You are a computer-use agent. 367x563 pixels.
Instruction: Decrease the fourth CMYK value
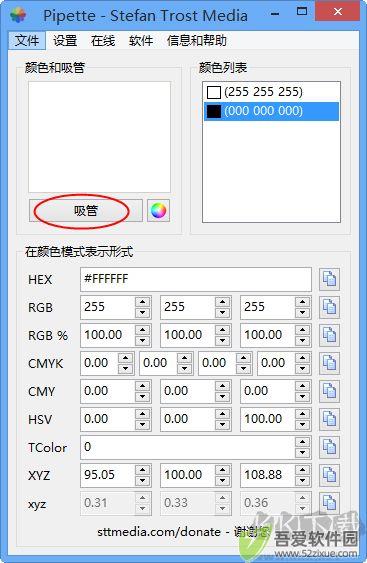[x=302, y=368]
